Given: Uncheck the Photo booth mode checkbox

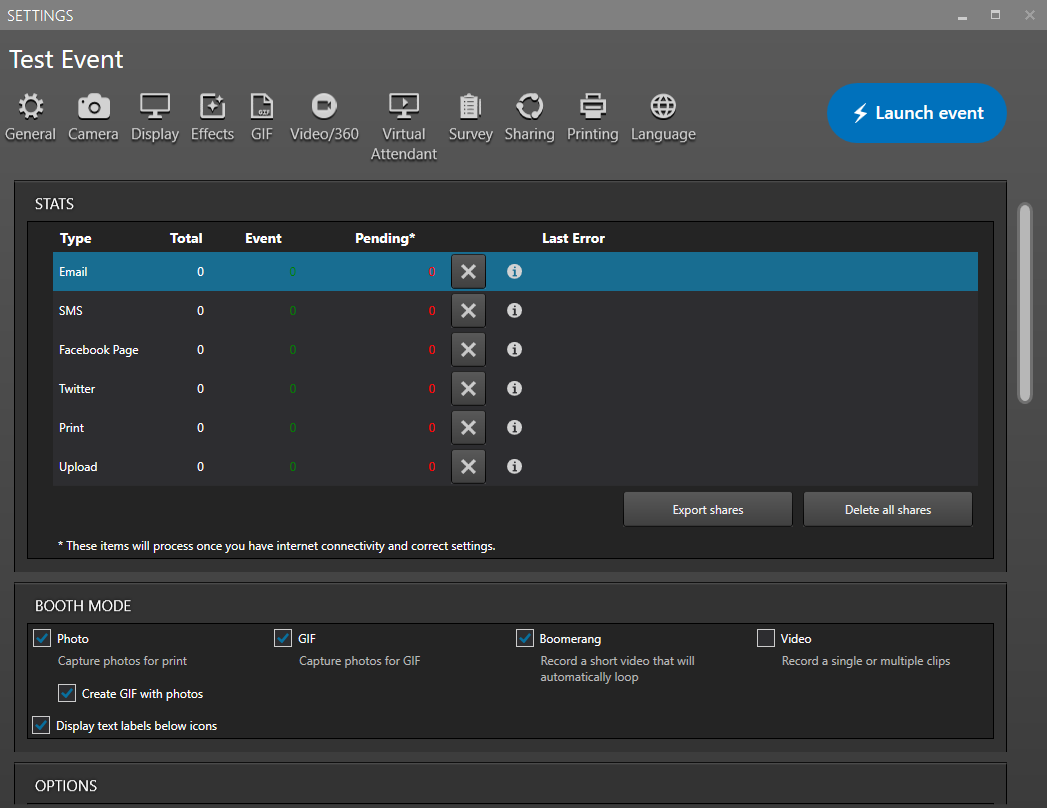Looking at the screenshot, I should point(42,638).
